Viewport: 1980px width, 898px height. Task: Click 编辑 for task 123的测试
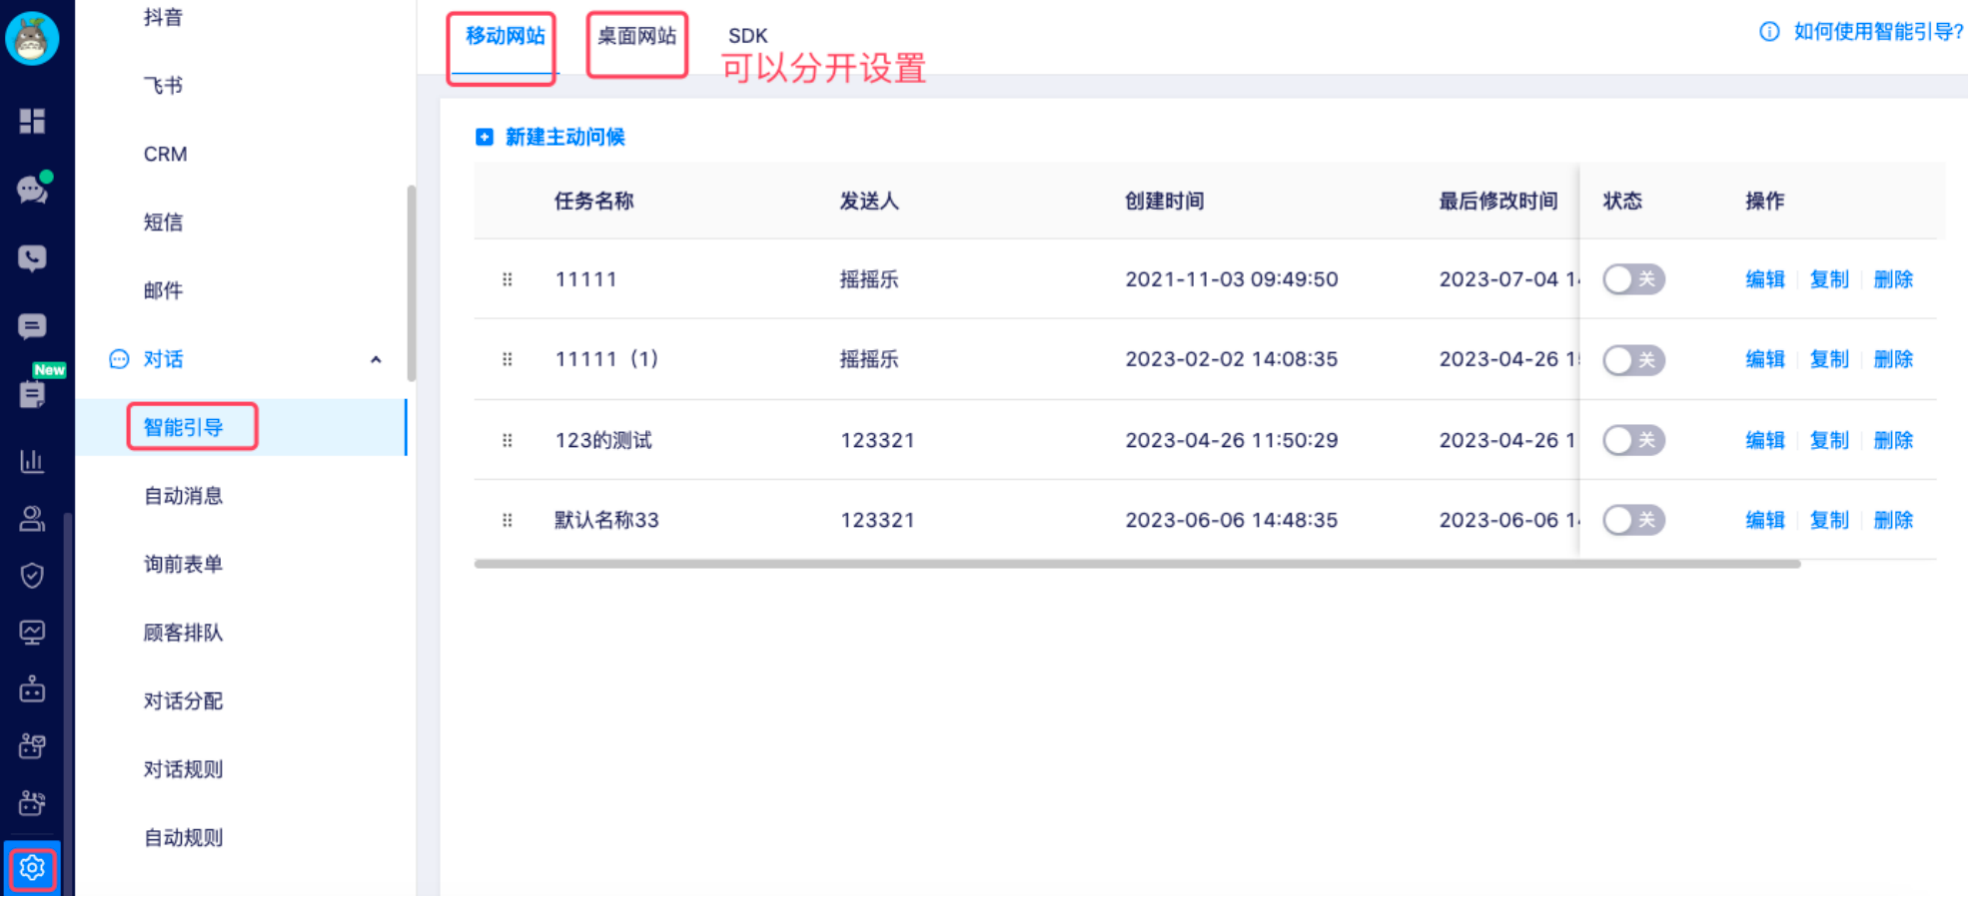point(1765,440)
